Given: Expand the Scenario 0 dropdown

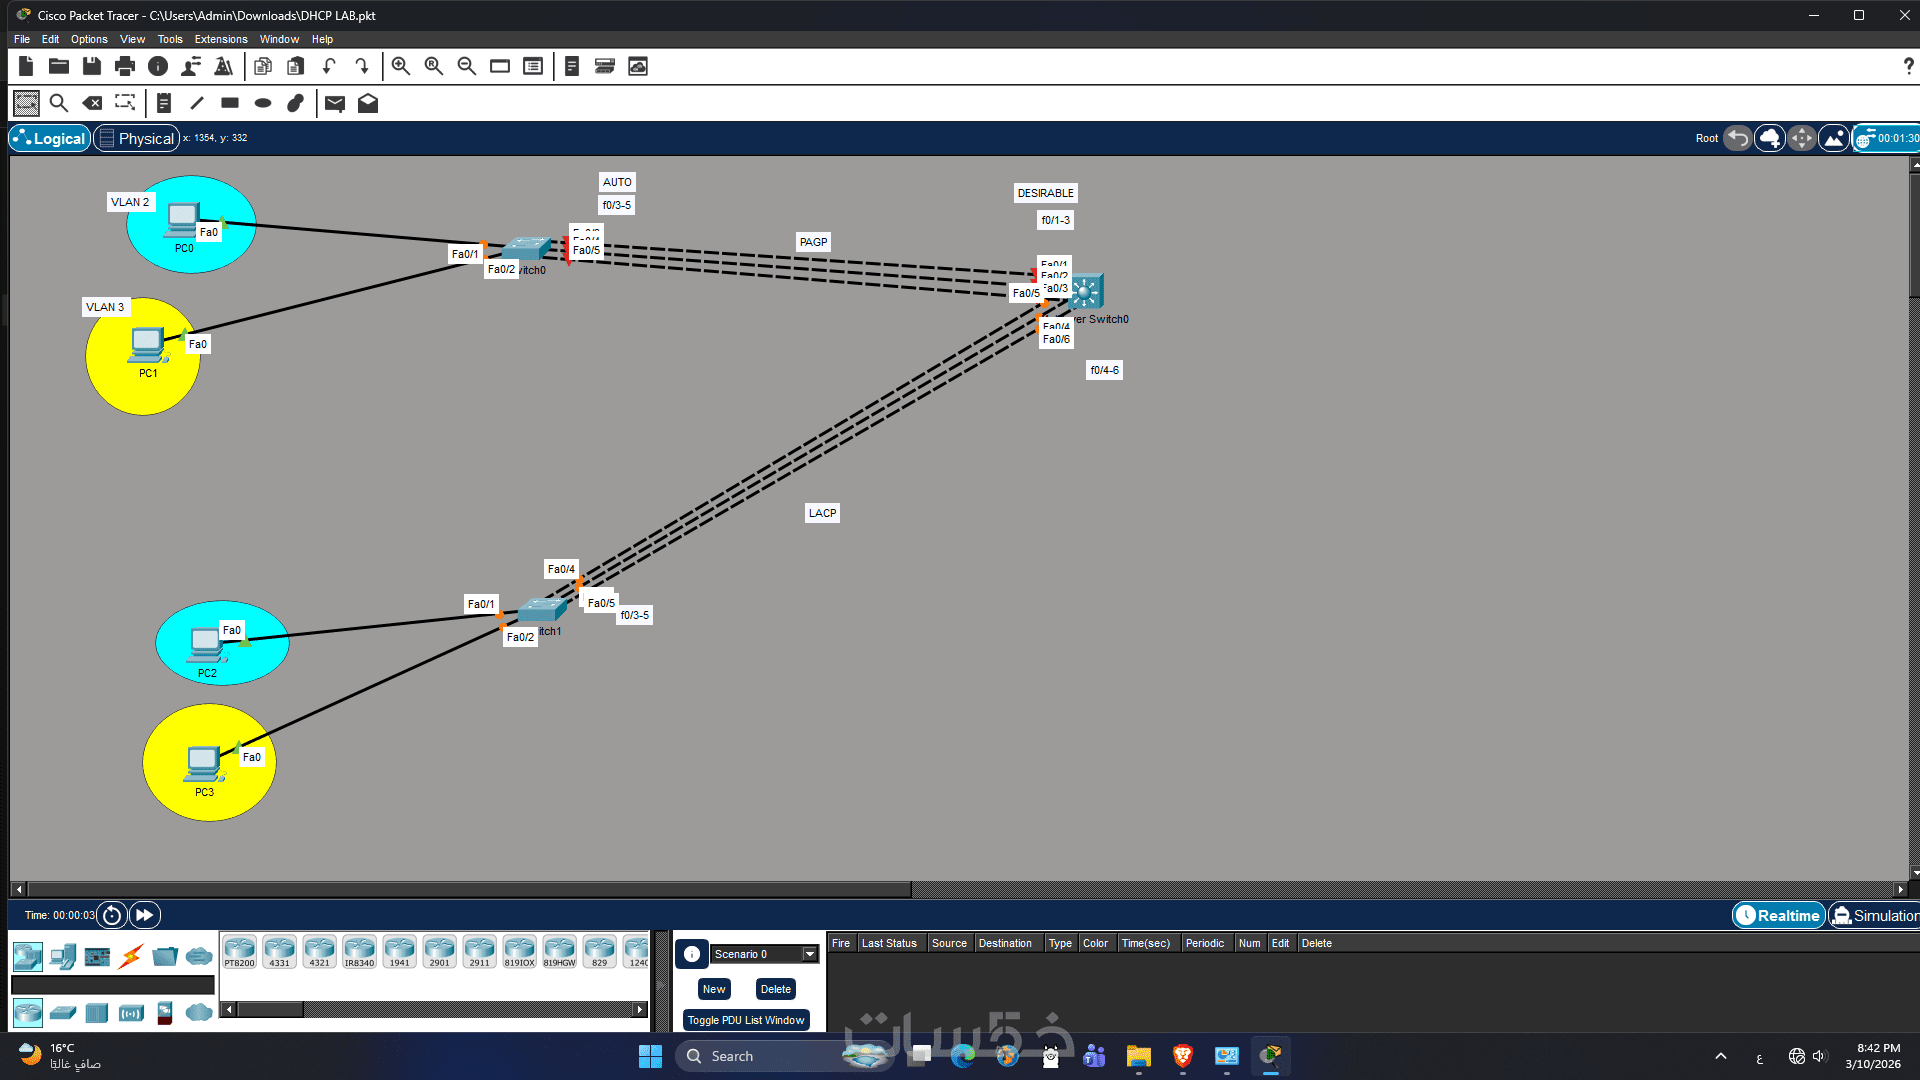Looking at the screenshot, I should pyautogui.click(x=810, y=954).
